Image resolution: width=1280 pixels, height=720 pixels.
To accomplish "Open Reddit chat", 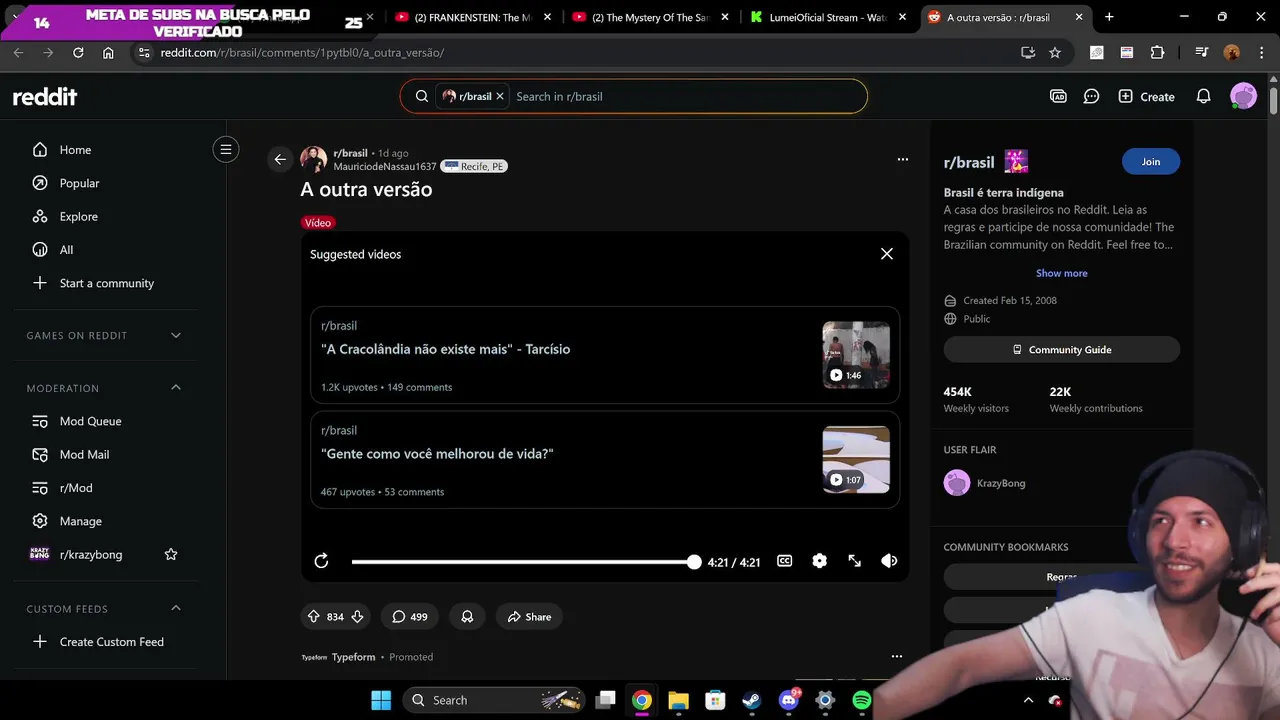I will pyautogui.click(x=1092, y=97).
